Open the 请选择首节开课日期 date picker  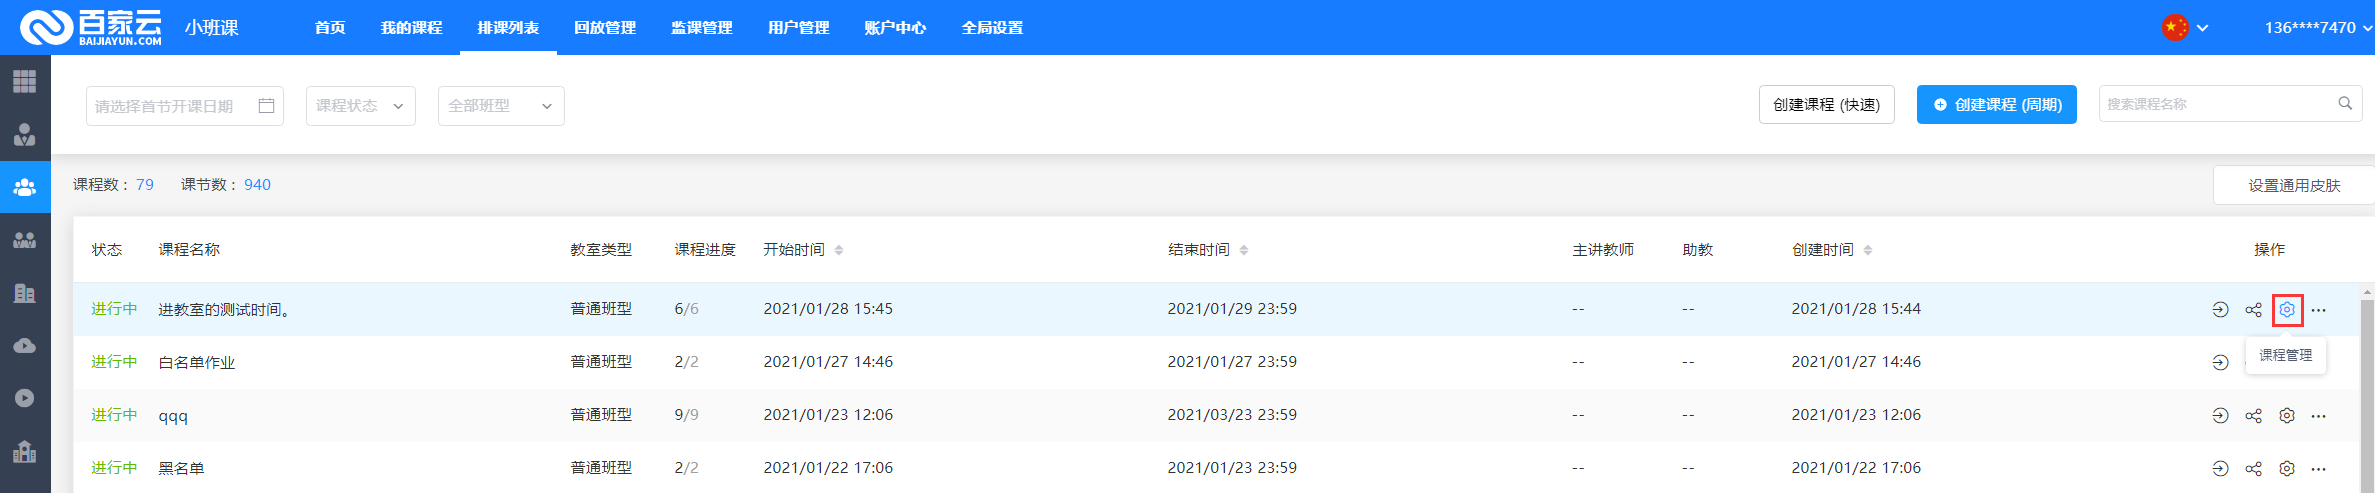tap(185, 105)
